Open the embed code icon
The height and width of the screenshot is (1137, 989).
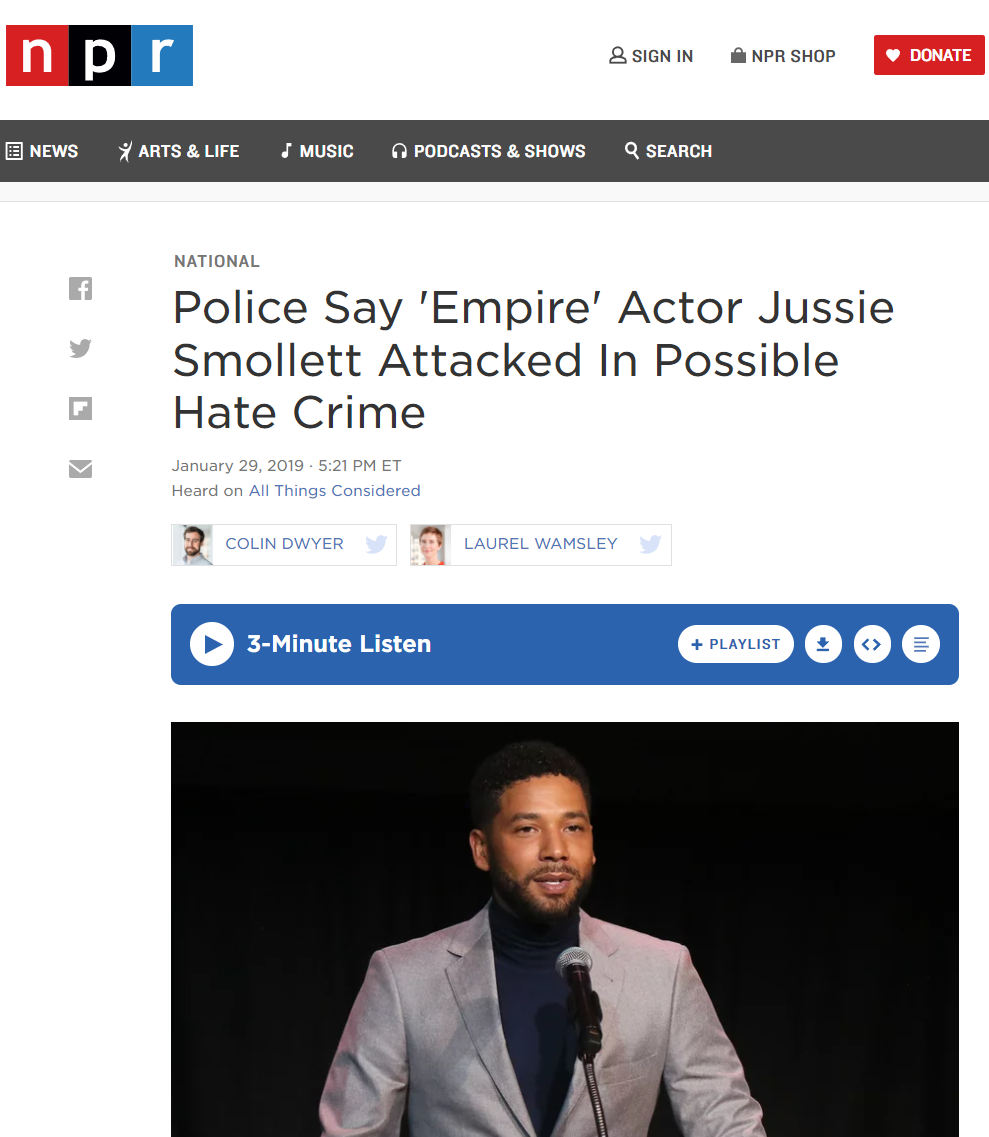[872, 644]
